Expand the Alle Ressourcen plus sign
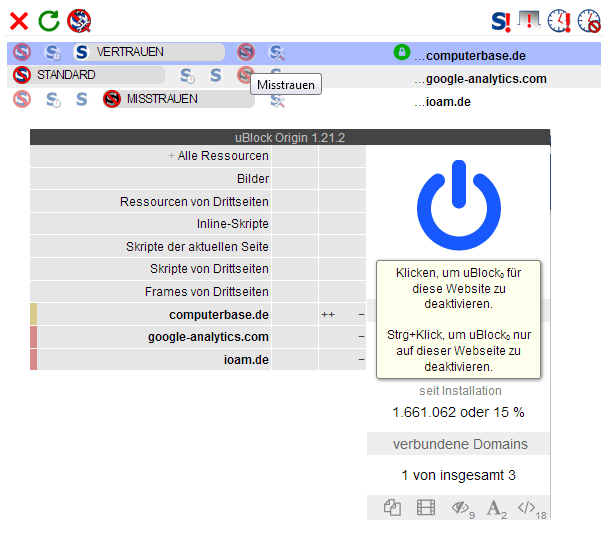 point(171,156)
